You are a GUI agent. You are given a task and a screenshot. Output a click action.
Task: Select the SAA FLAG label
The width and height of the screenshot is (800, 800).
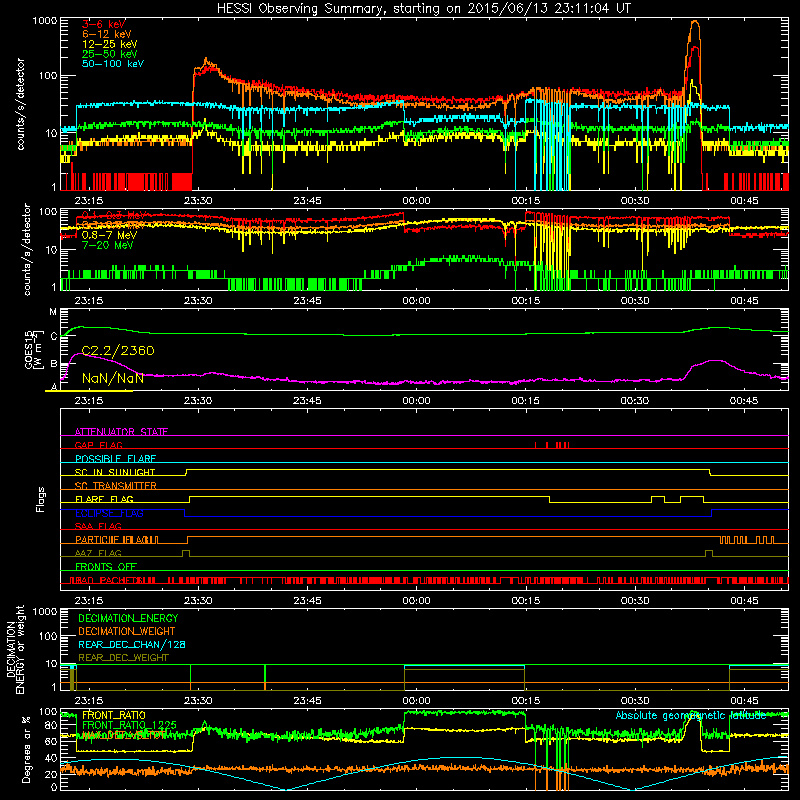(98, 526)
